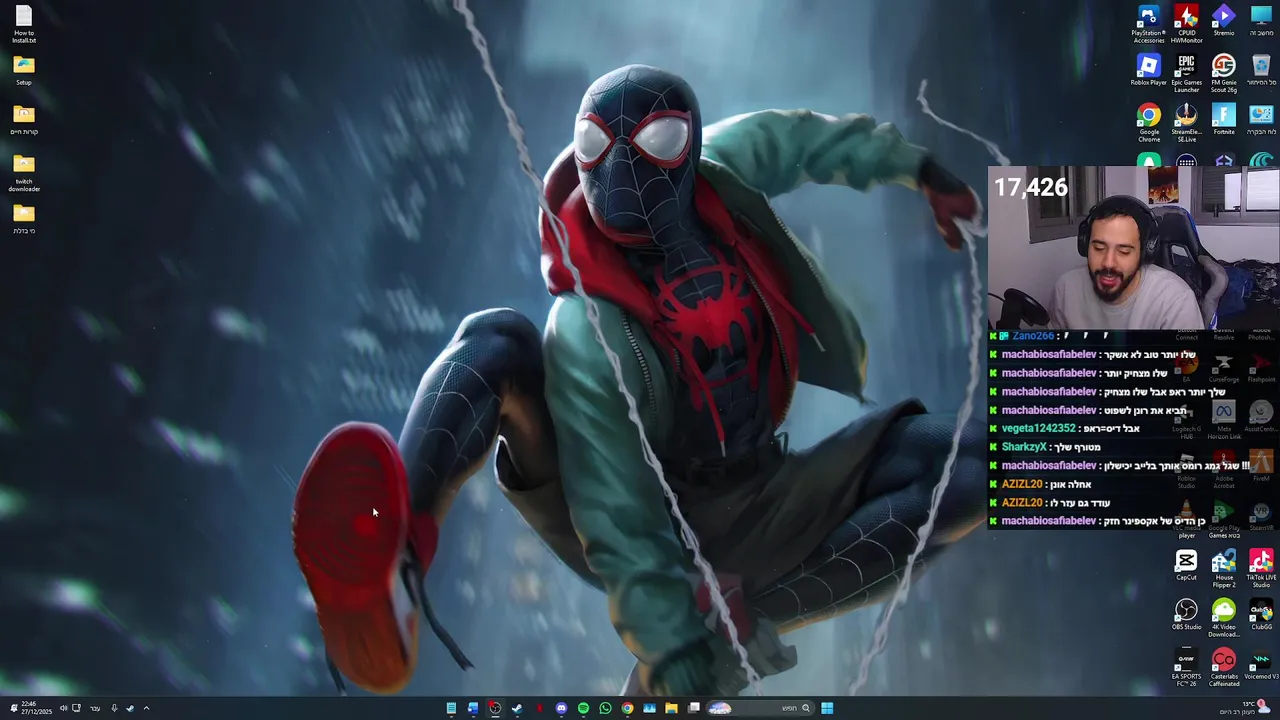Image resolution: width=1280 pixels, height=720 pixels.
Task: Open the Control Panel desktop icon
Action: (x=1261, y=120)
